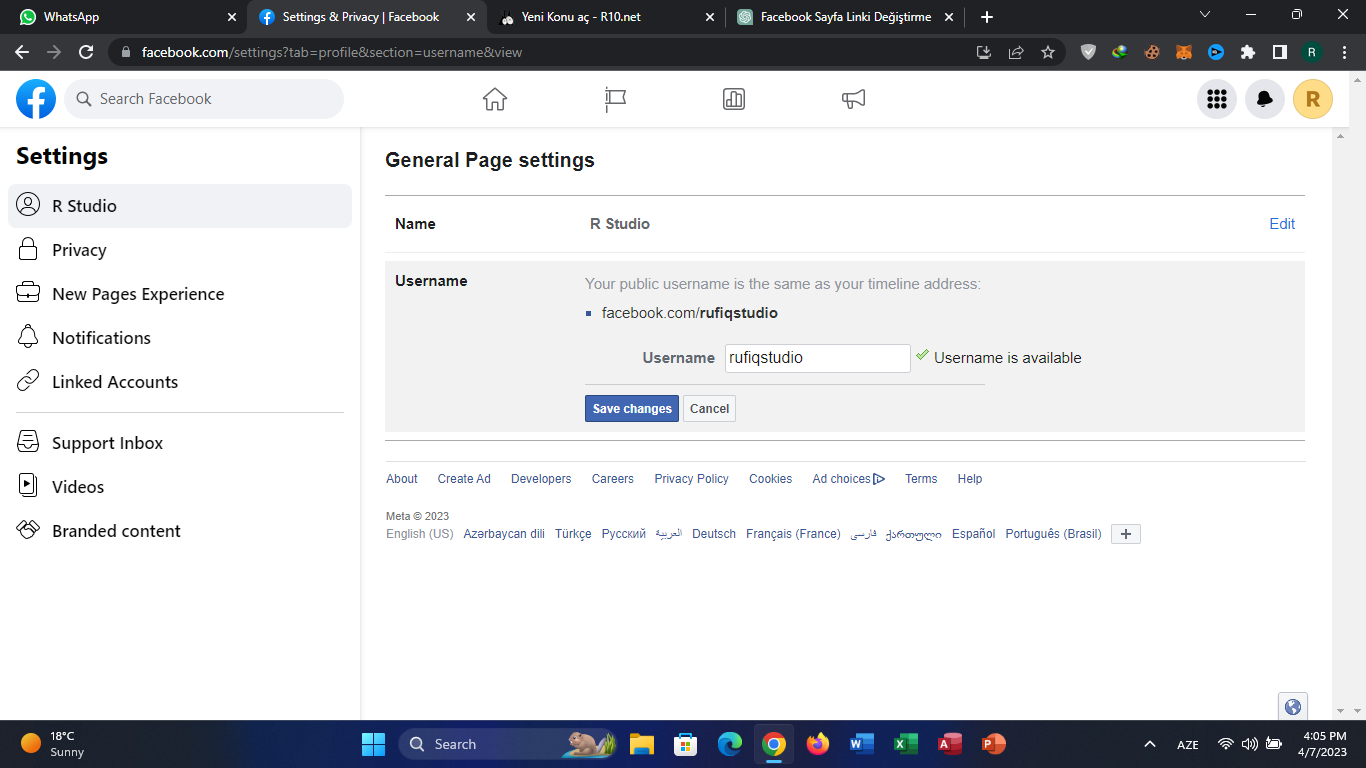This screenshot has width=1366, height=768.
Task: Open the Facebook Home icon
Action: click(495, 99)
